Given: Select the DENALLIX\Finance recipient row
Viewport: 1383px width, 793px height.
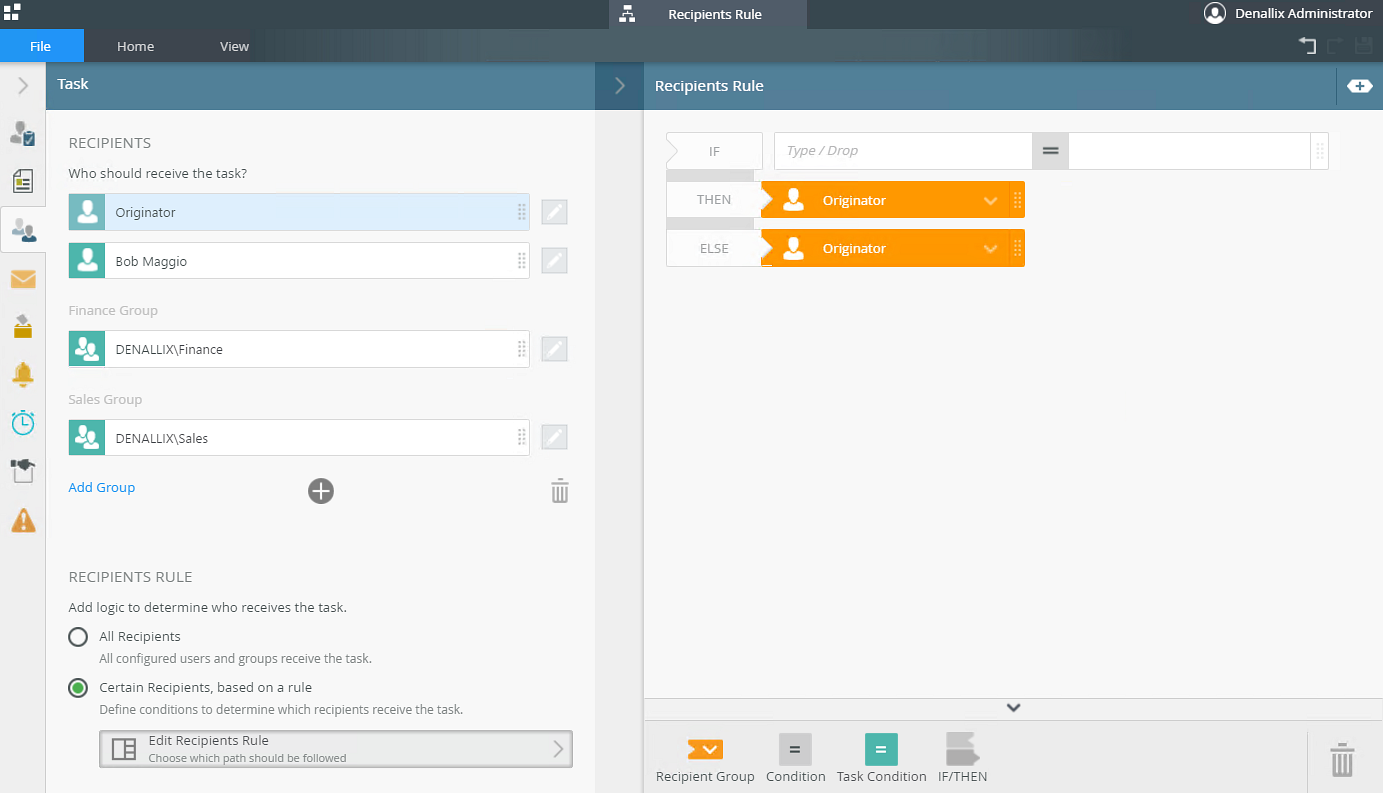Looking at the screenshot, I should [x=299, y=349].
